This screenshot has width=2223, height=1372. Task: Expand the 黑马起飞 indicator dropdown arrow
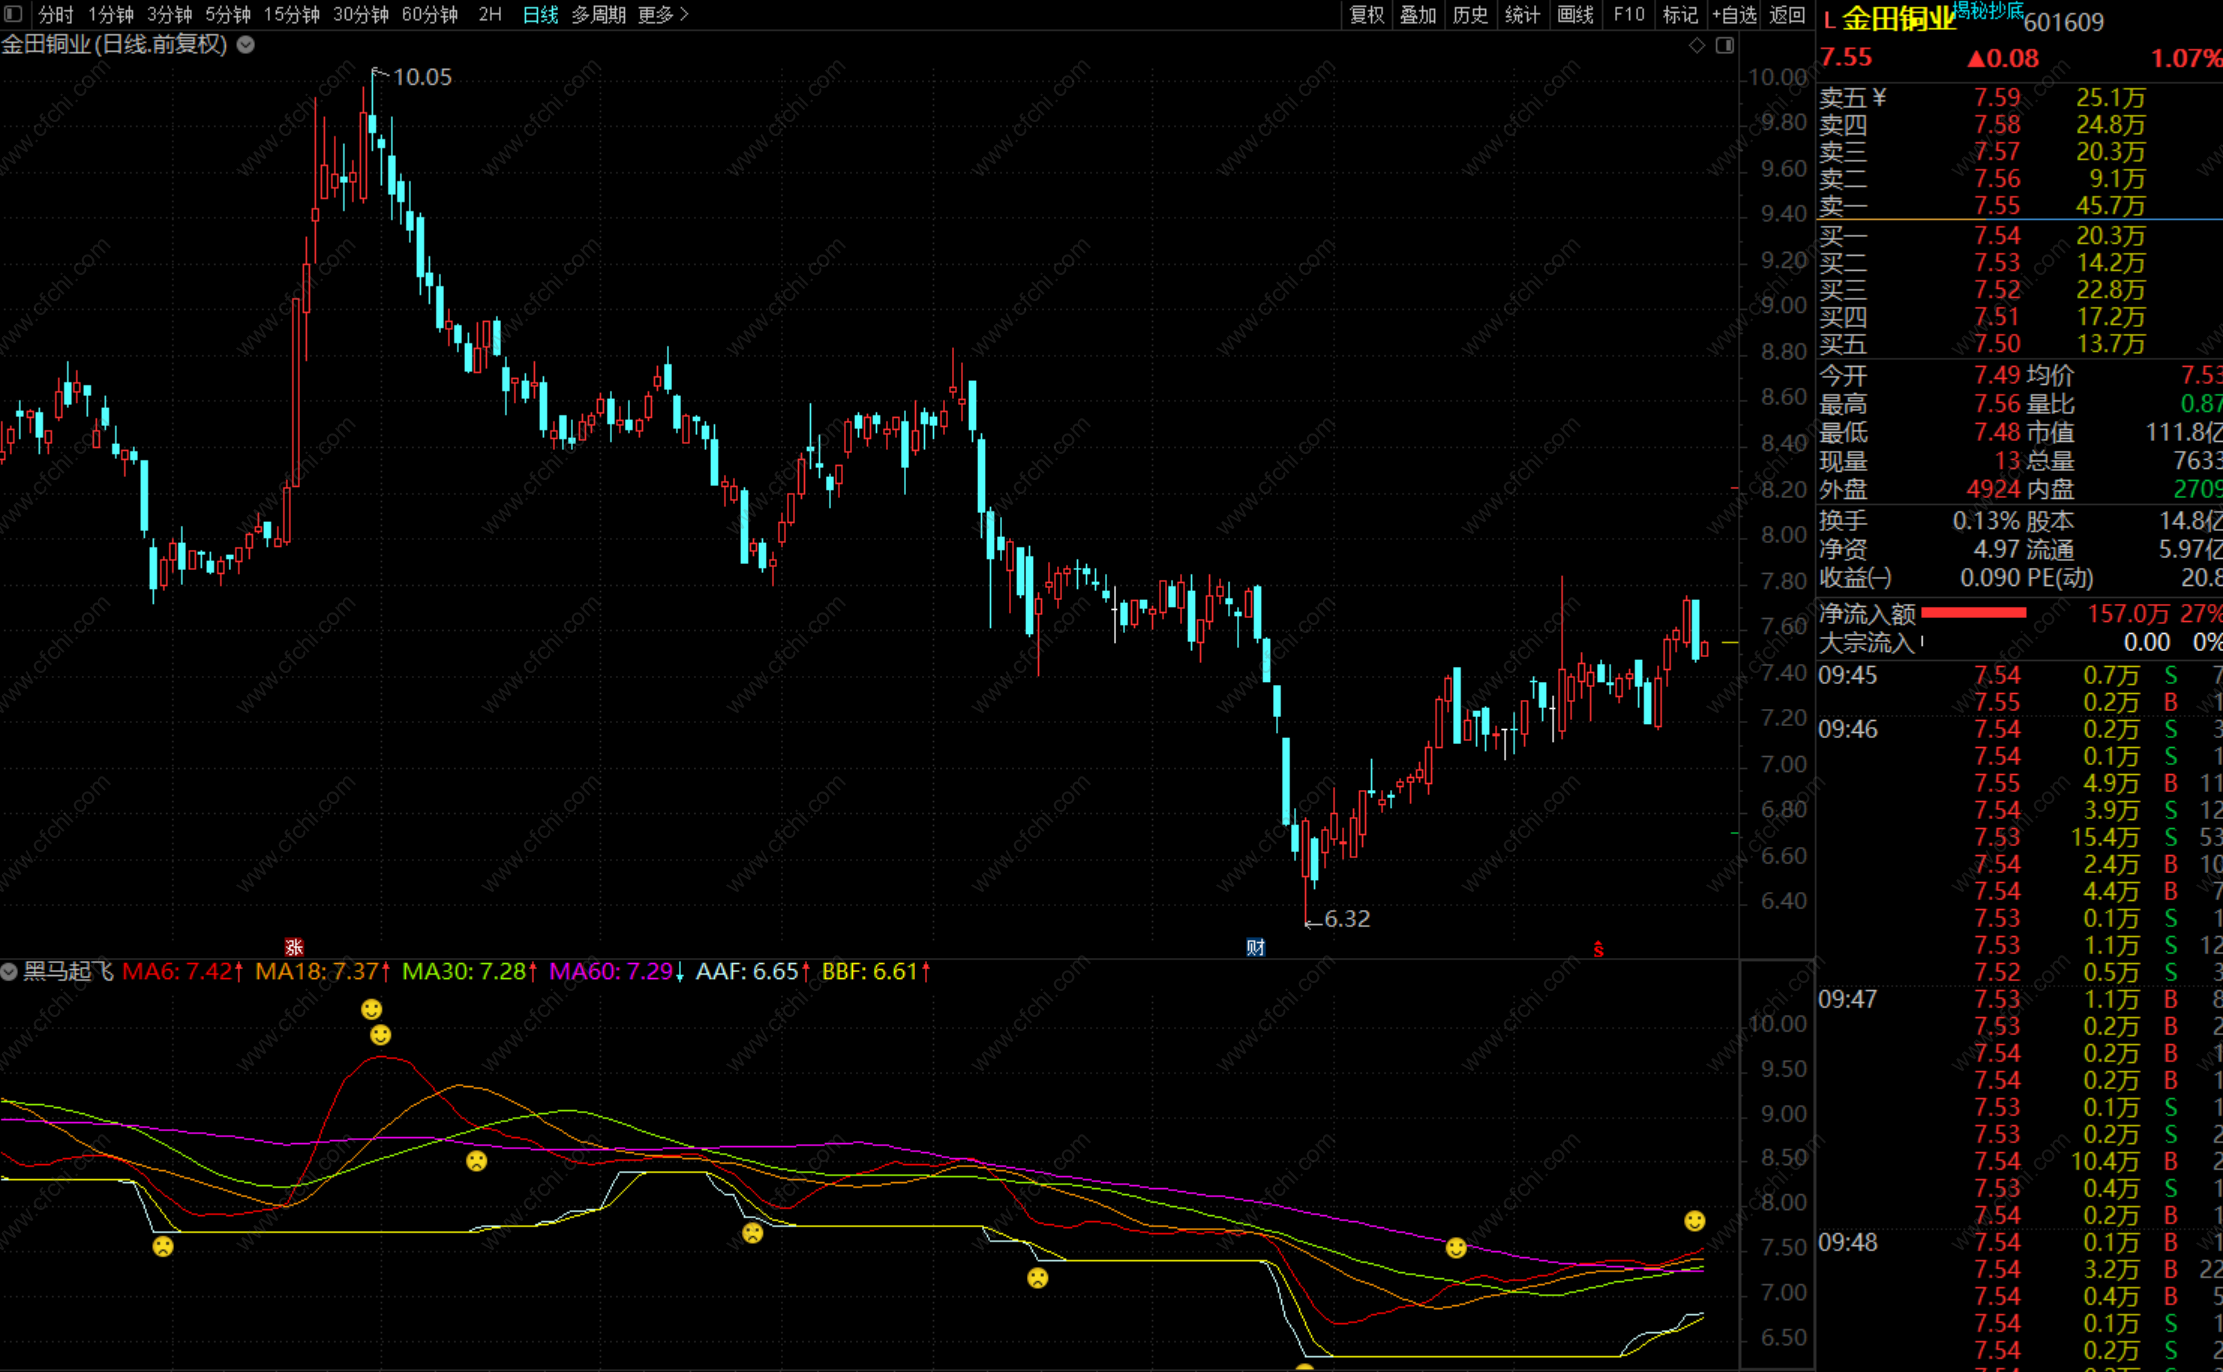[x=9, y=971]
